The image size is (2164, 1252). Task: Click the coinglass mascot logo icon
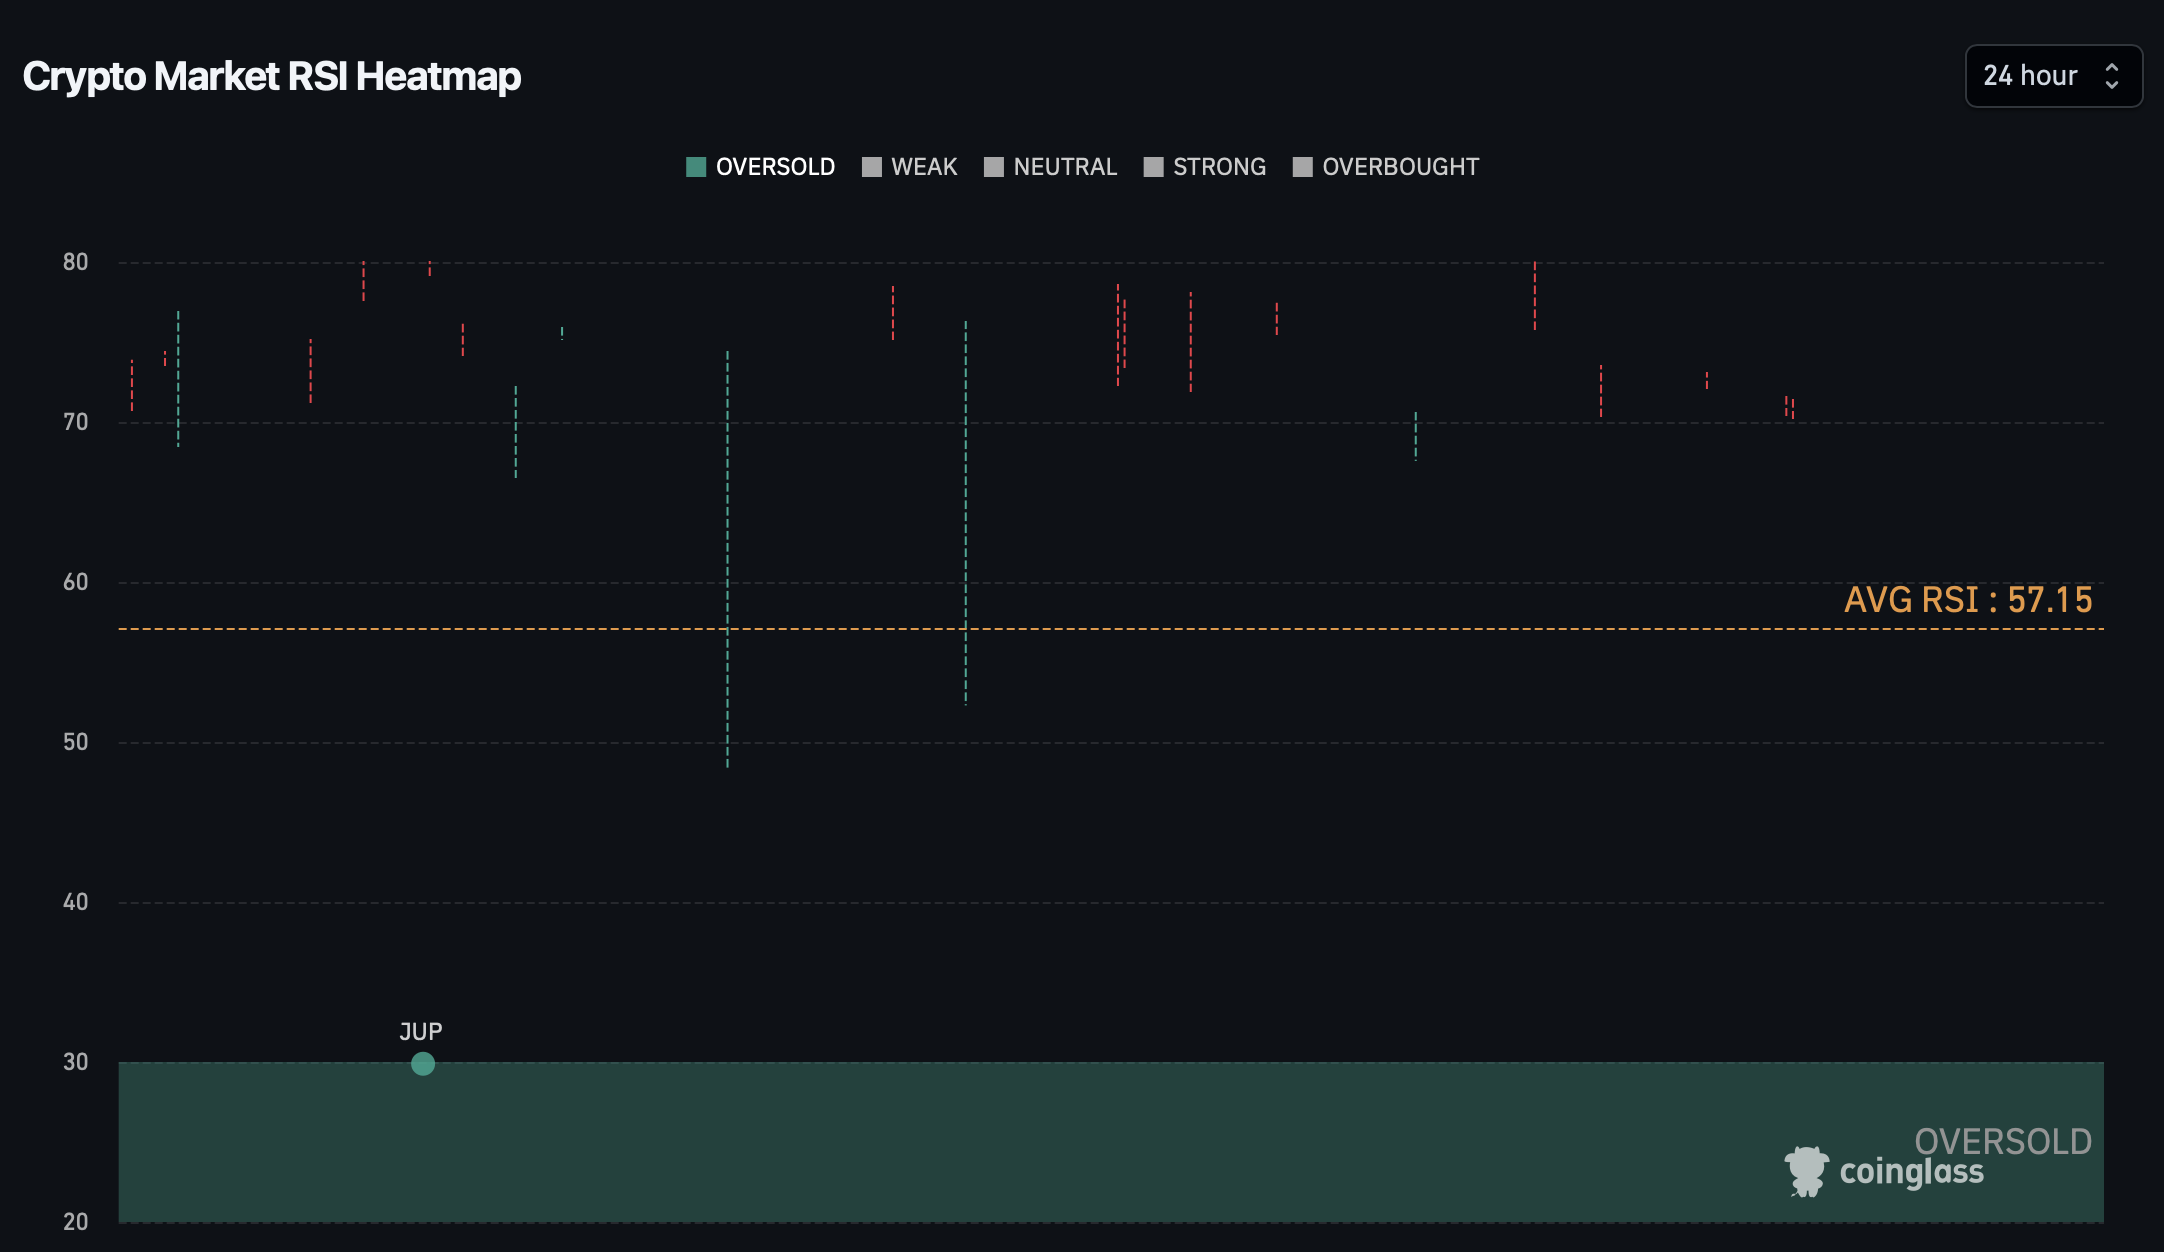[x=1806, y=1171]
